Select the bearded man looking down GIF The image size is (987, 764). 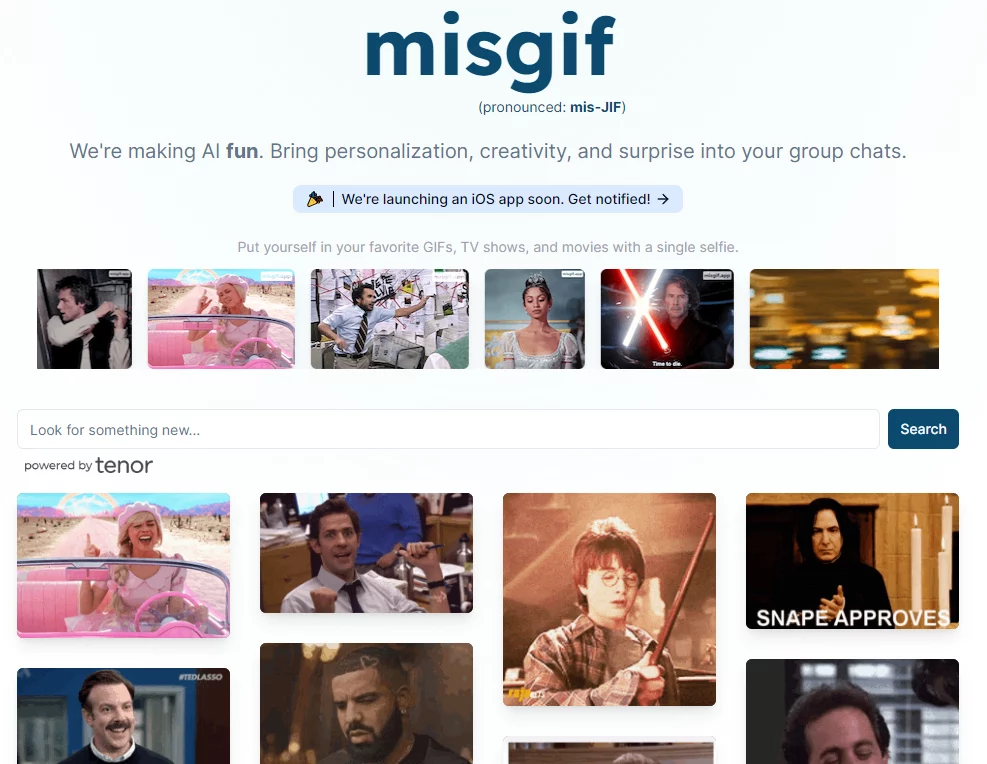[x=366, y=704]
